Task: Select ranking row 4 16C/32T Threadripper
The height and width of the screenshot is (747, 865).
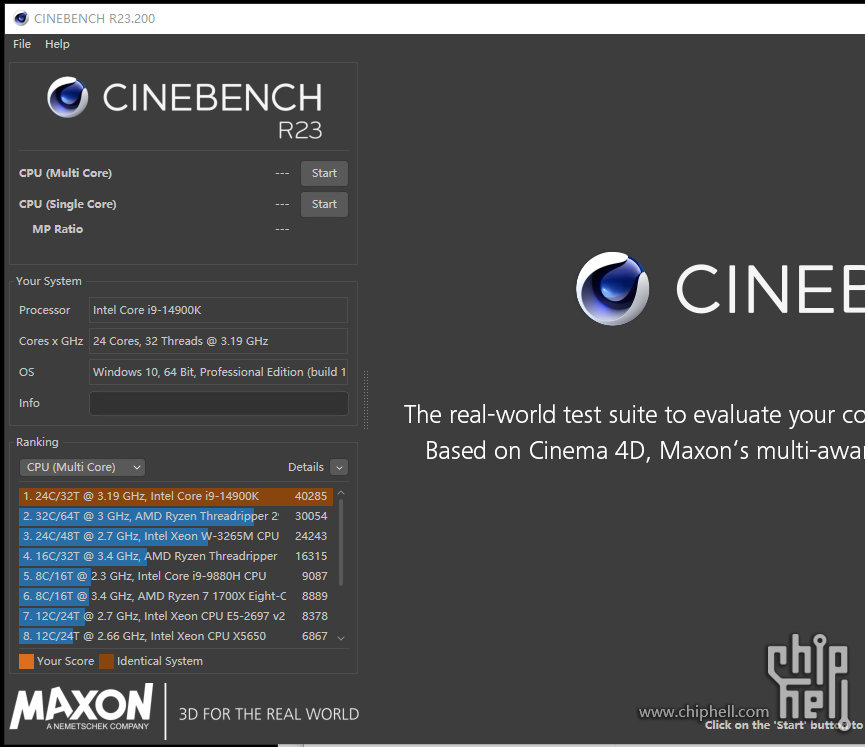Action: (176, 556)
